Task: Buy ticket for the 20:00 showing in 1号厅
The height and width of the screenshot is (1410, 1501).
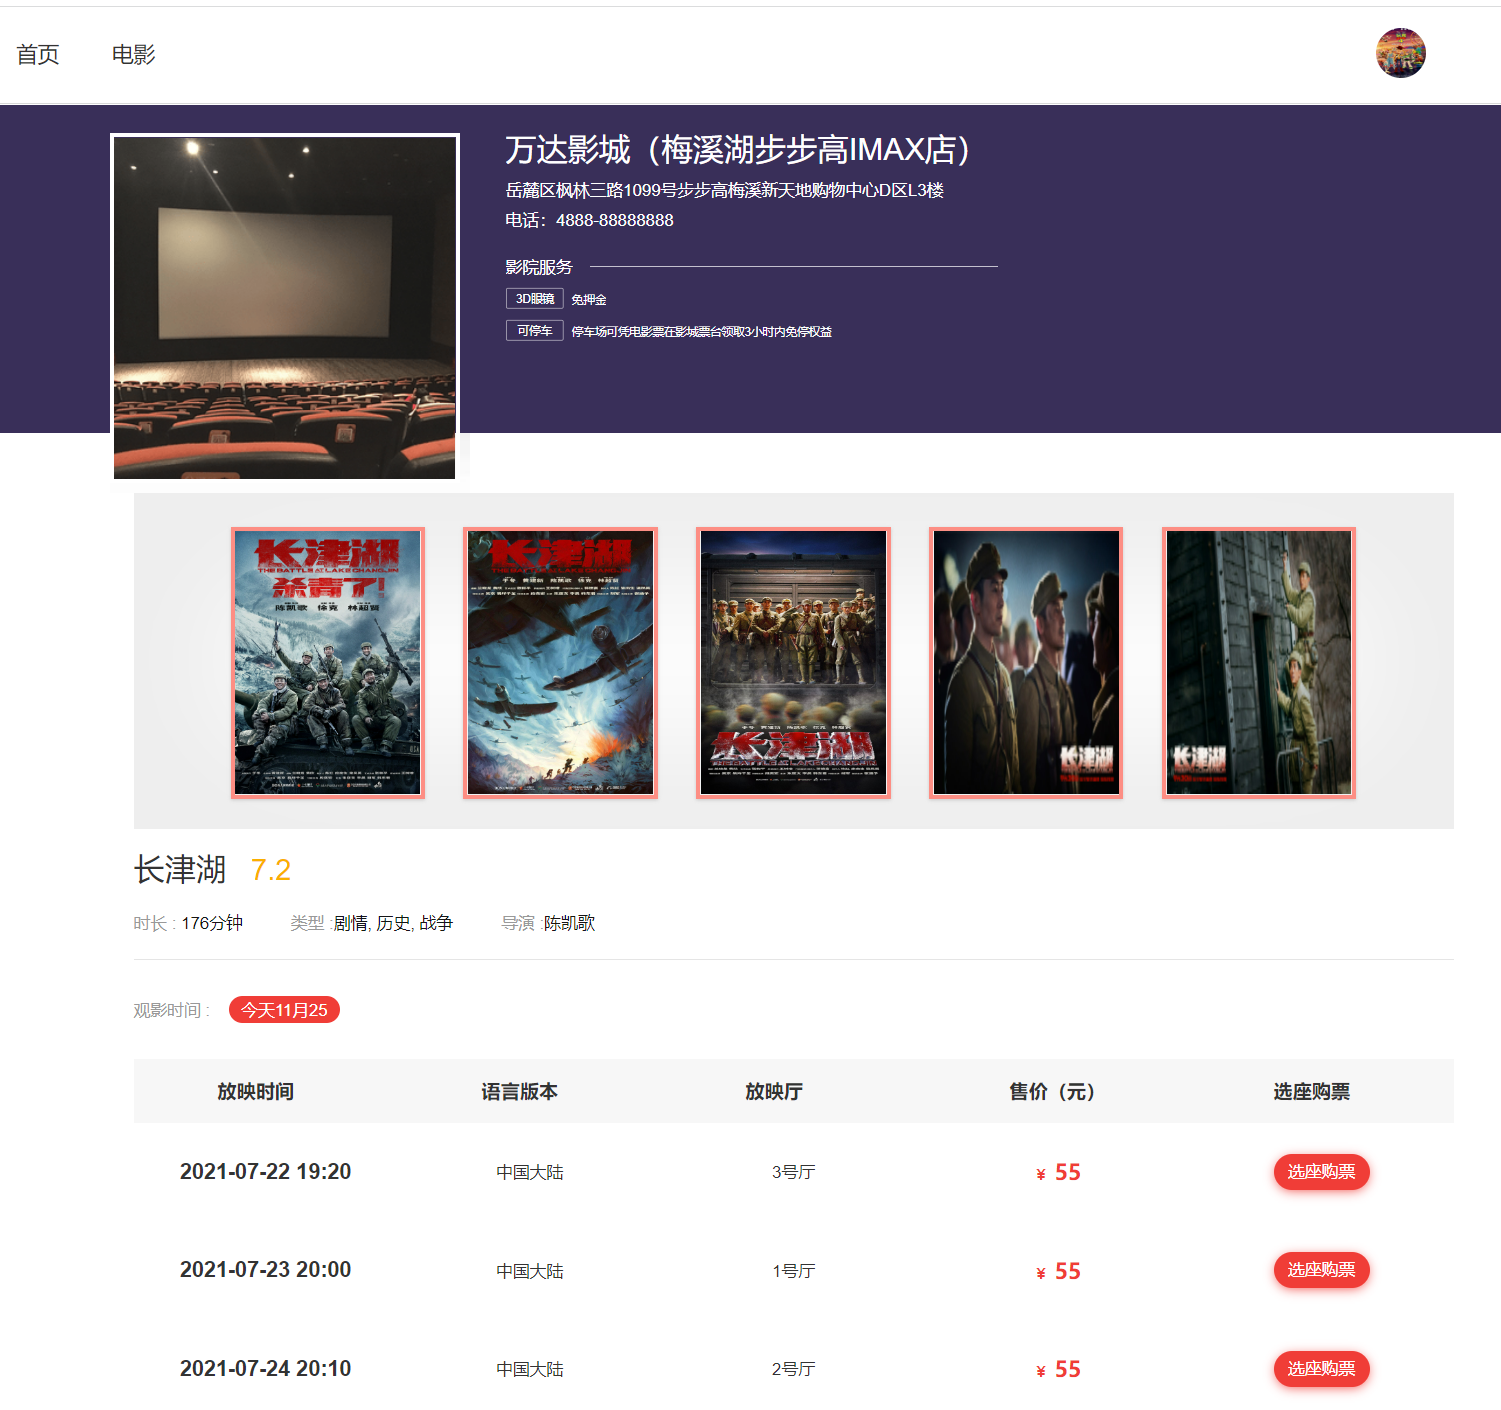Action: 1321,1270
